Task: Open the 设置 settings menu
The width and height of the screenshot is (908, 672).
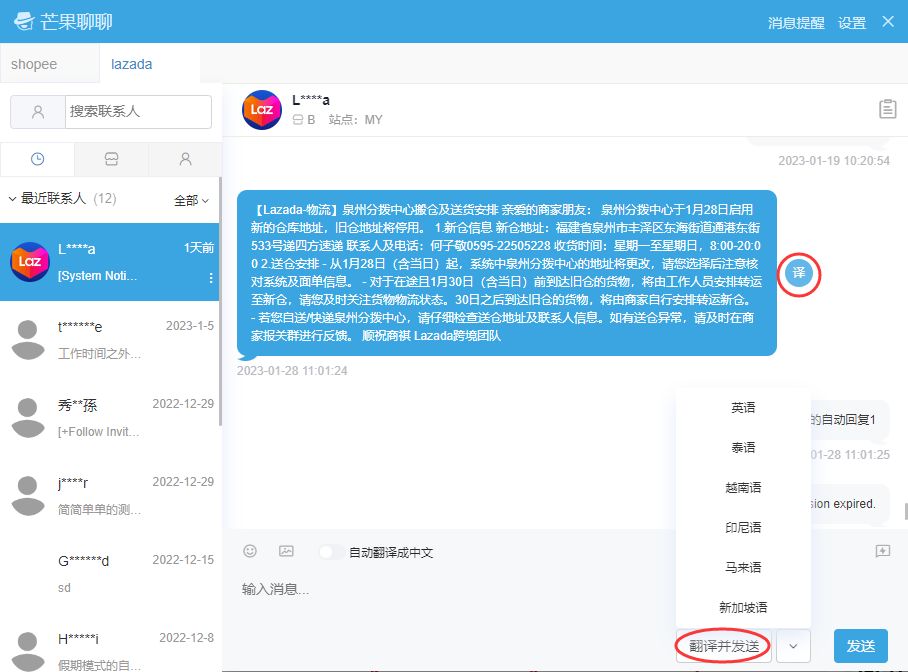Action: [x=851, y=22]
